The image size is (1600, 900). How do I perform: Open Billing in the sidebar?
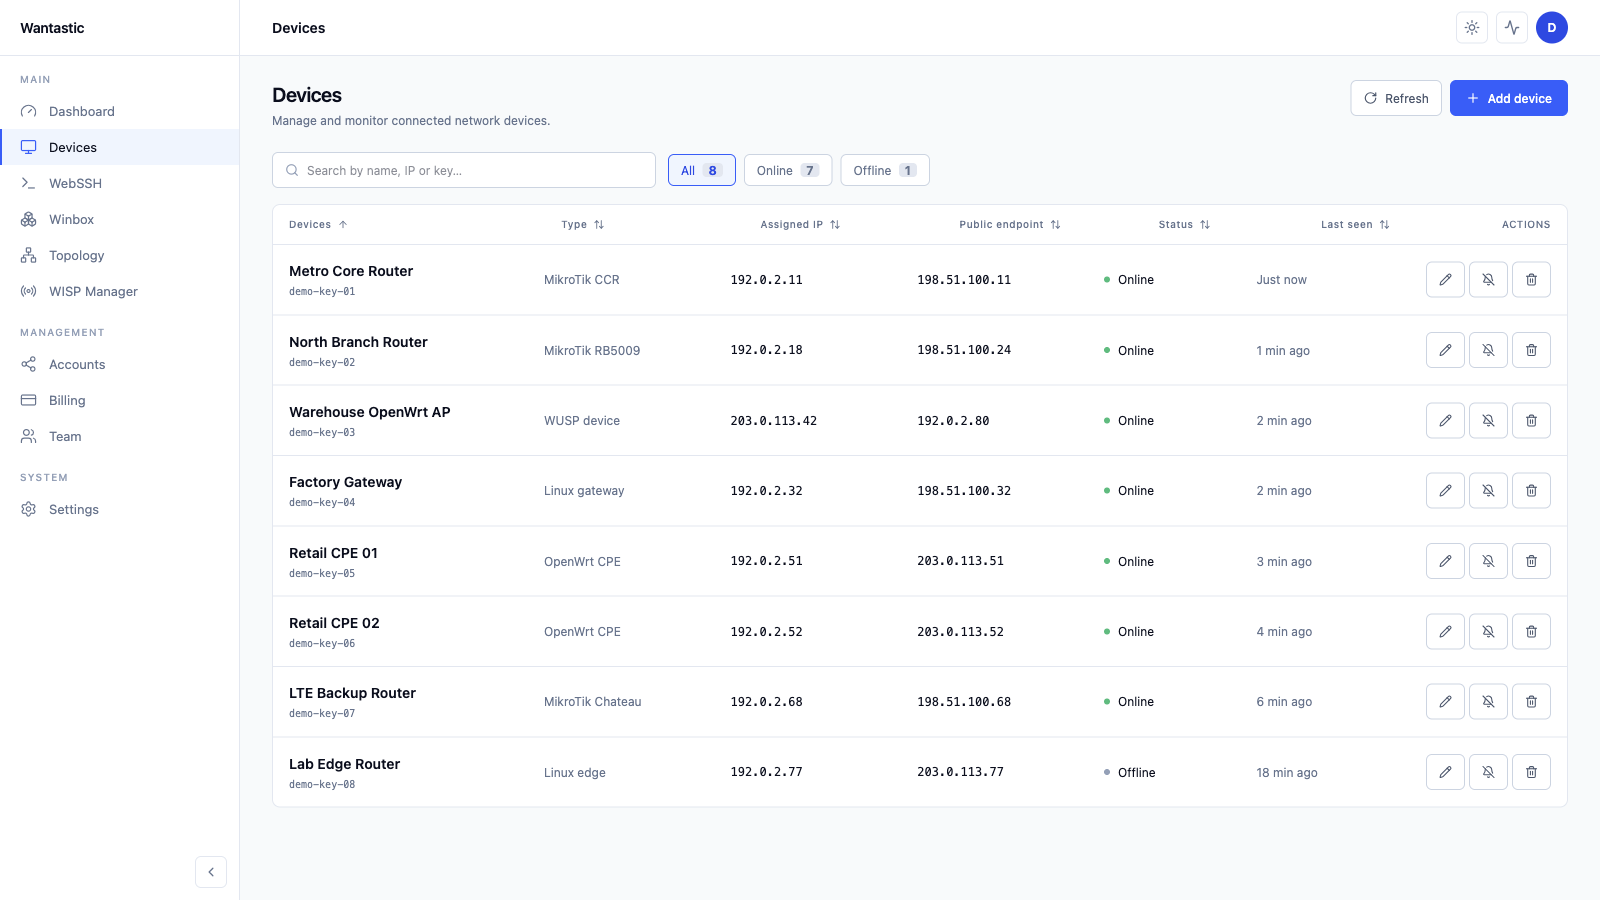[120, 400]
